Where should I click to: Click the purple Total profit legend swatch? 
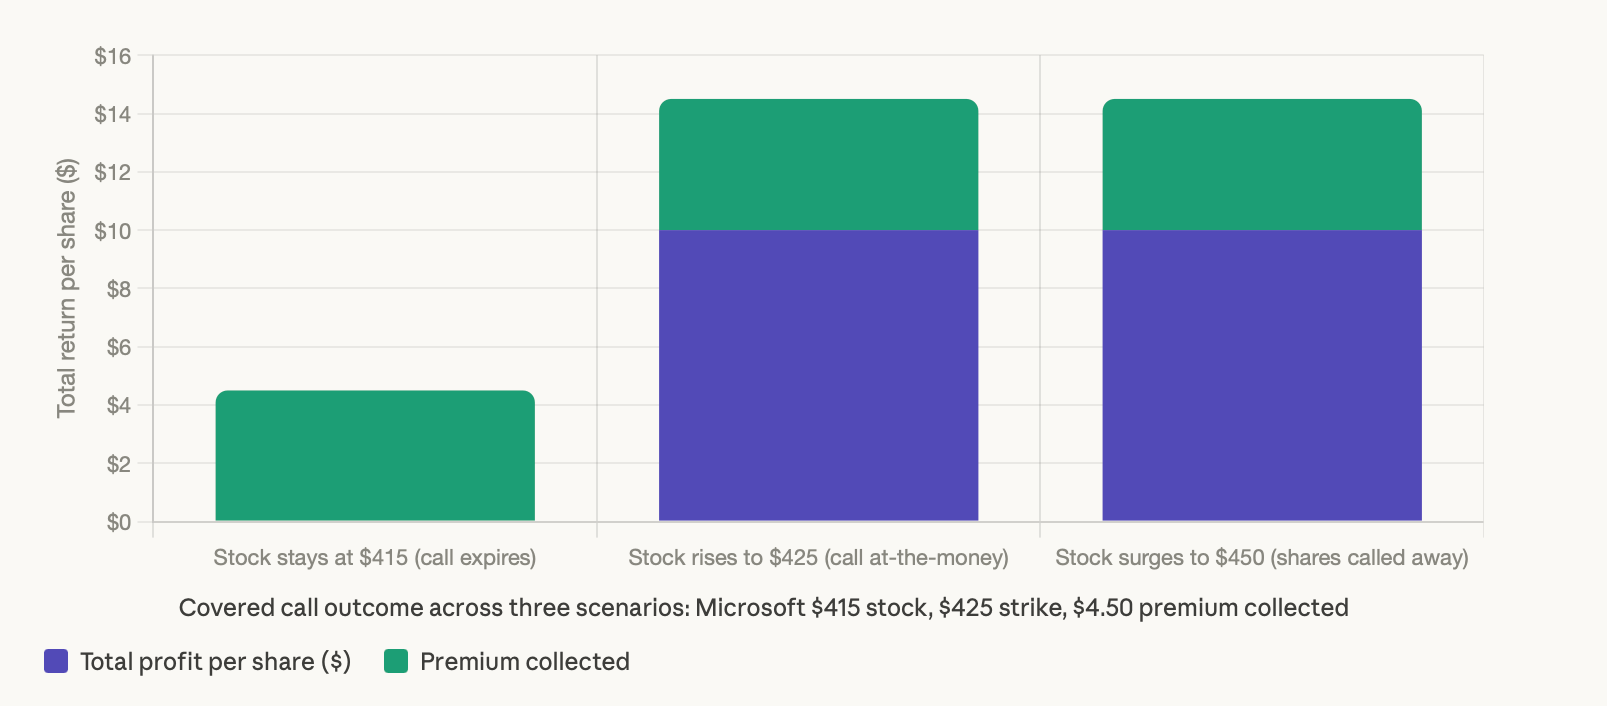click(x=56, y=661)
